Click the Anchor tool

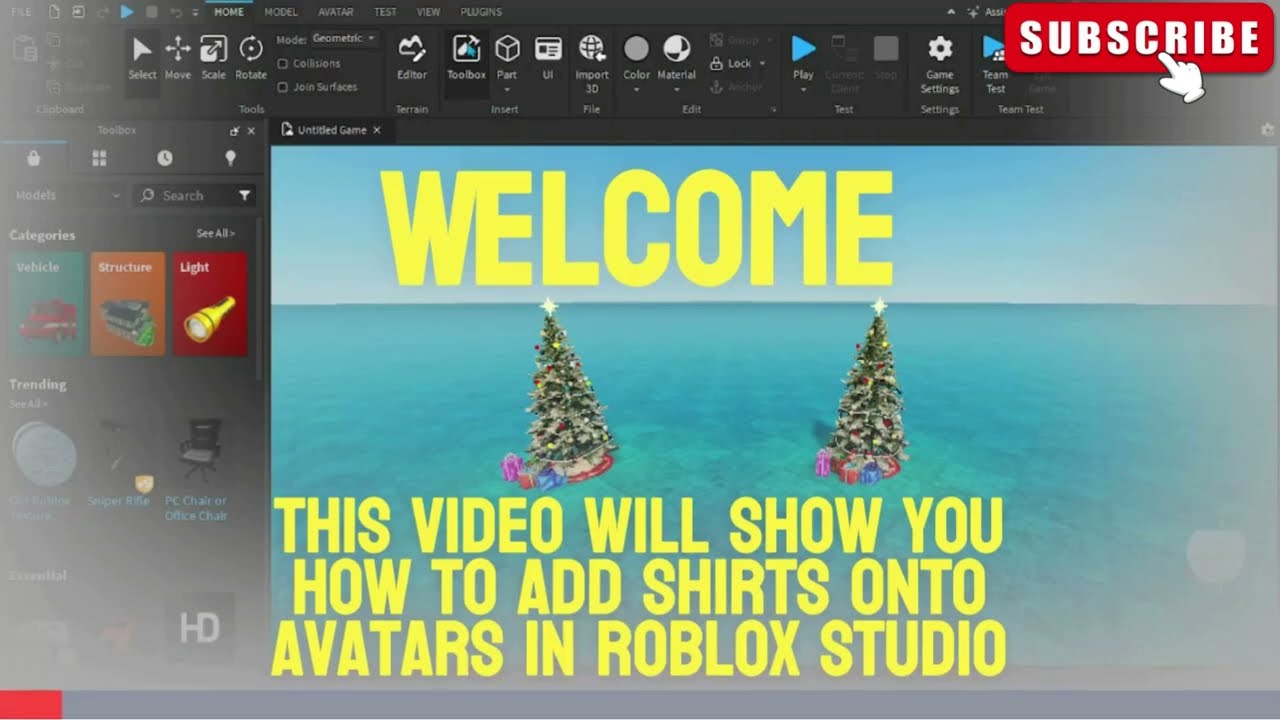pos(737,87)
